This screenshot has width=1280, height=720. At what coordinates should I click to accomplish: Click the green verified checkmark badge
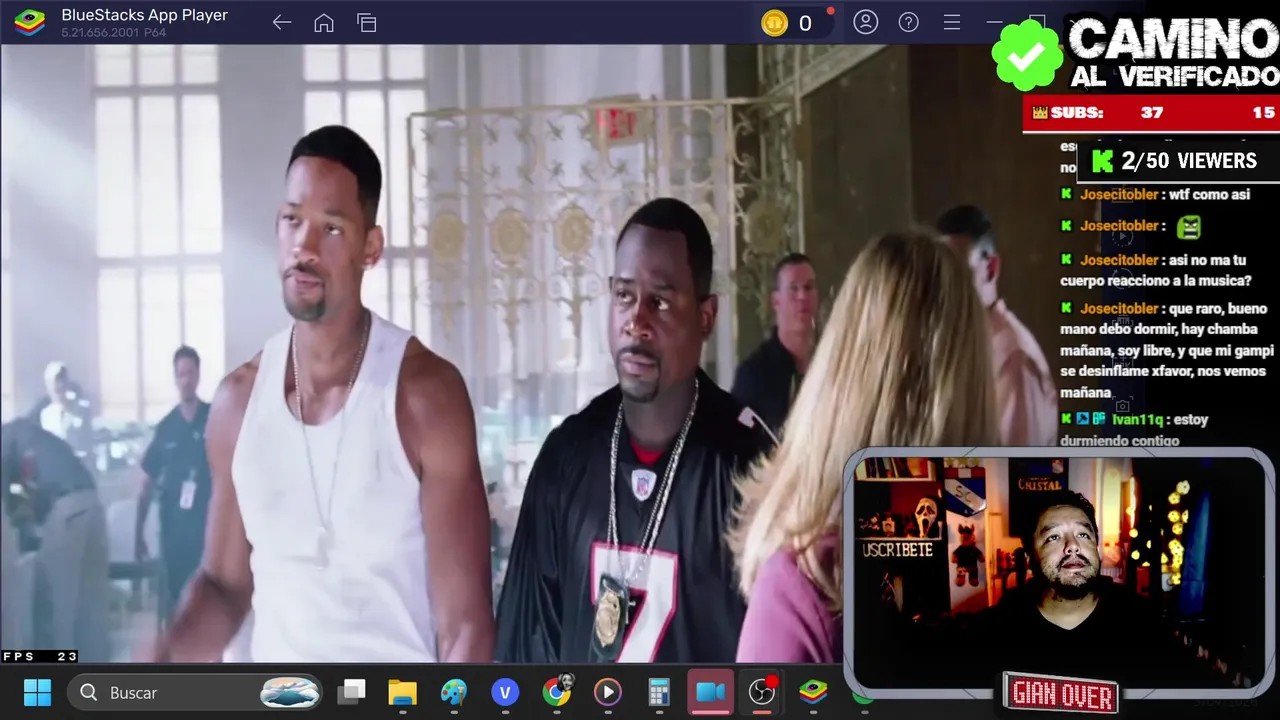click(x=1027, y=55)
